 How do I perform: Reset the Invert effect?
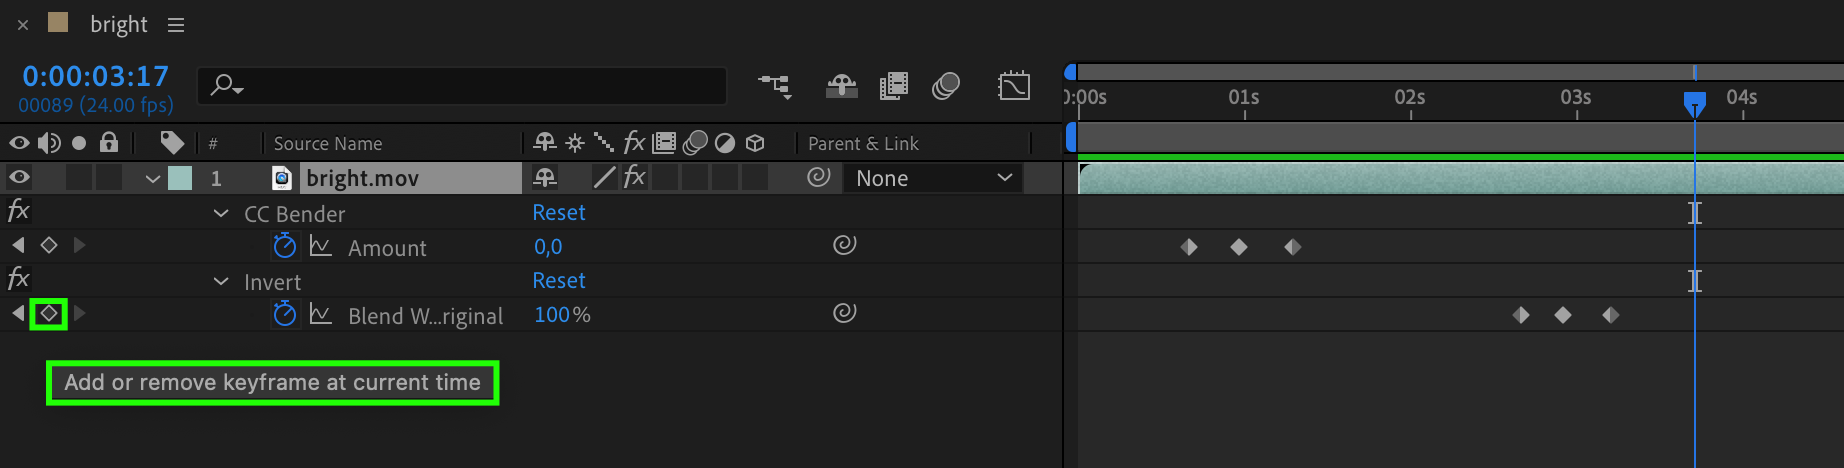[x=558, y=281]
